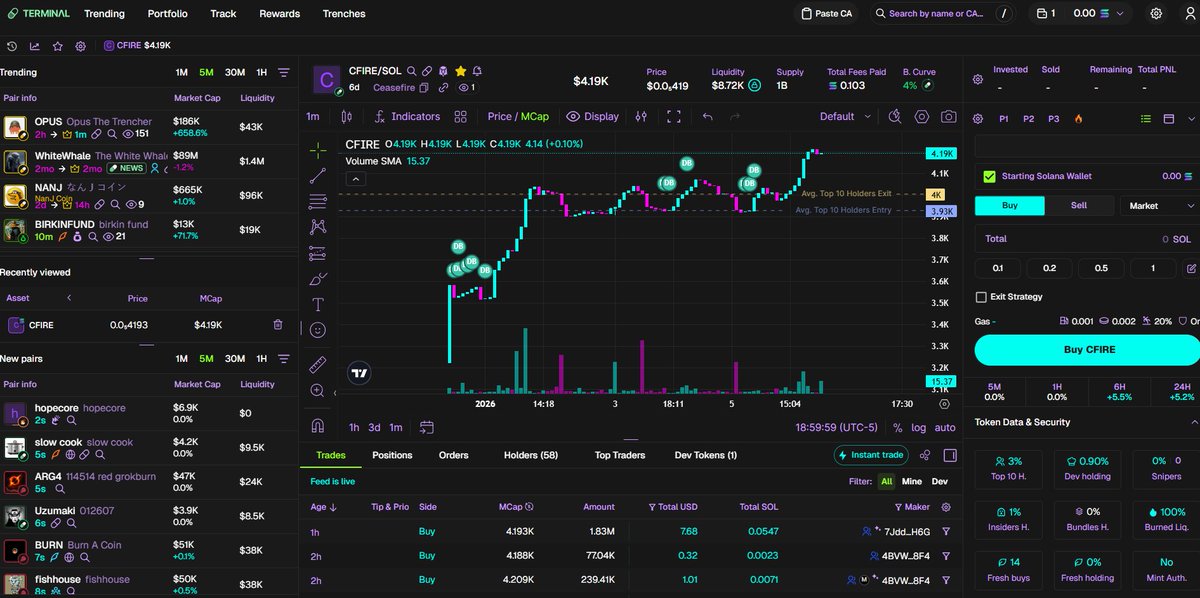This screenshot has width=1200, height=598.
Task: Open the Trenches menu item
Action: [344, 14]
